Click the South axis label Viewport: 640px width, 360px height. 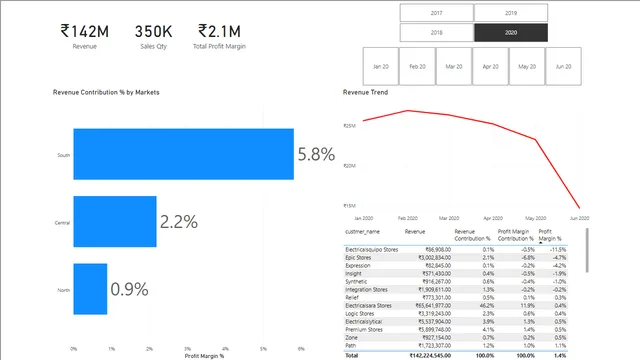64,155
